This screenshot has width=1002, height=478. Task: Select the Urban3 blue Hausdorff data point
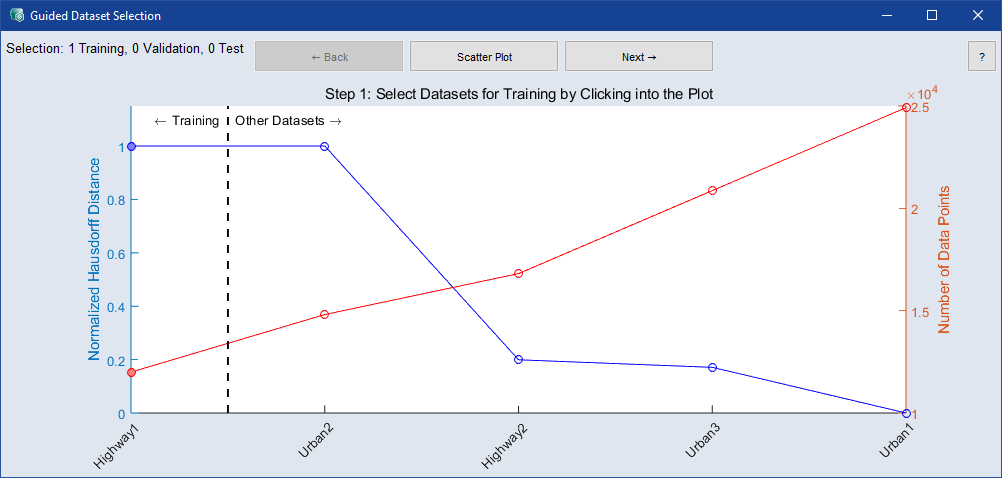pyautogui.click(x=712, y=367)
